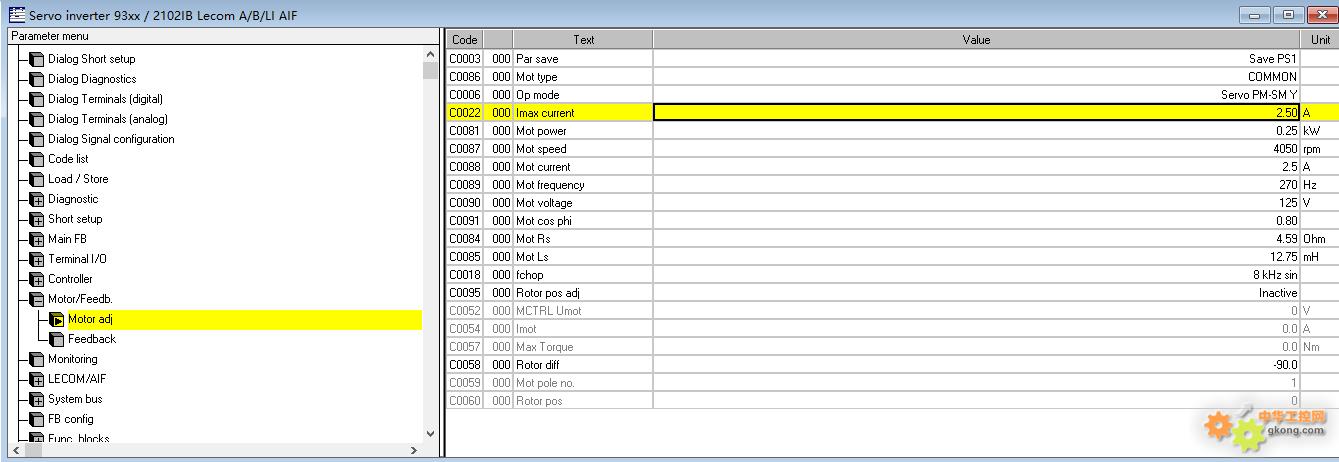Click the Value column header

(976, 40)
